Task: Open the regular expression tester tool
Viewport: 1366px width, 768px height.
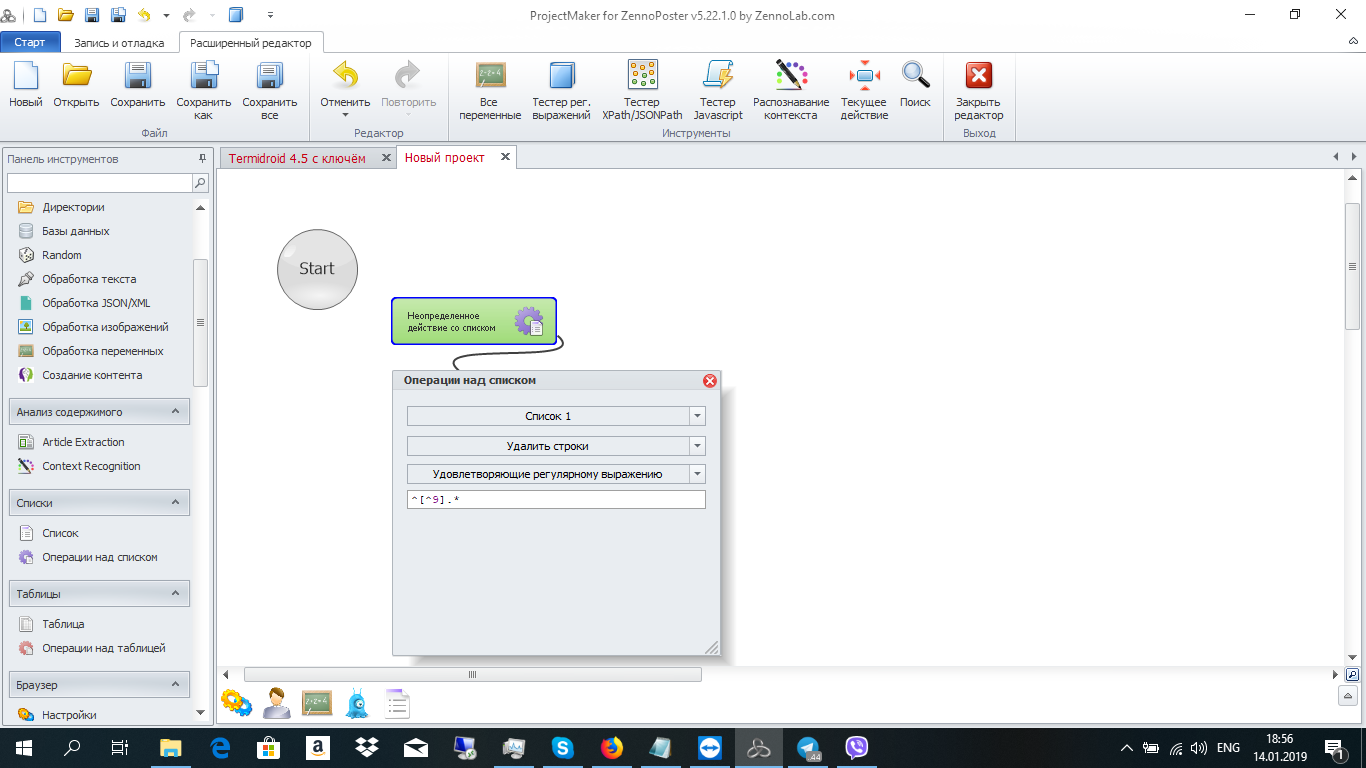Action: click(x=561, y=90)
